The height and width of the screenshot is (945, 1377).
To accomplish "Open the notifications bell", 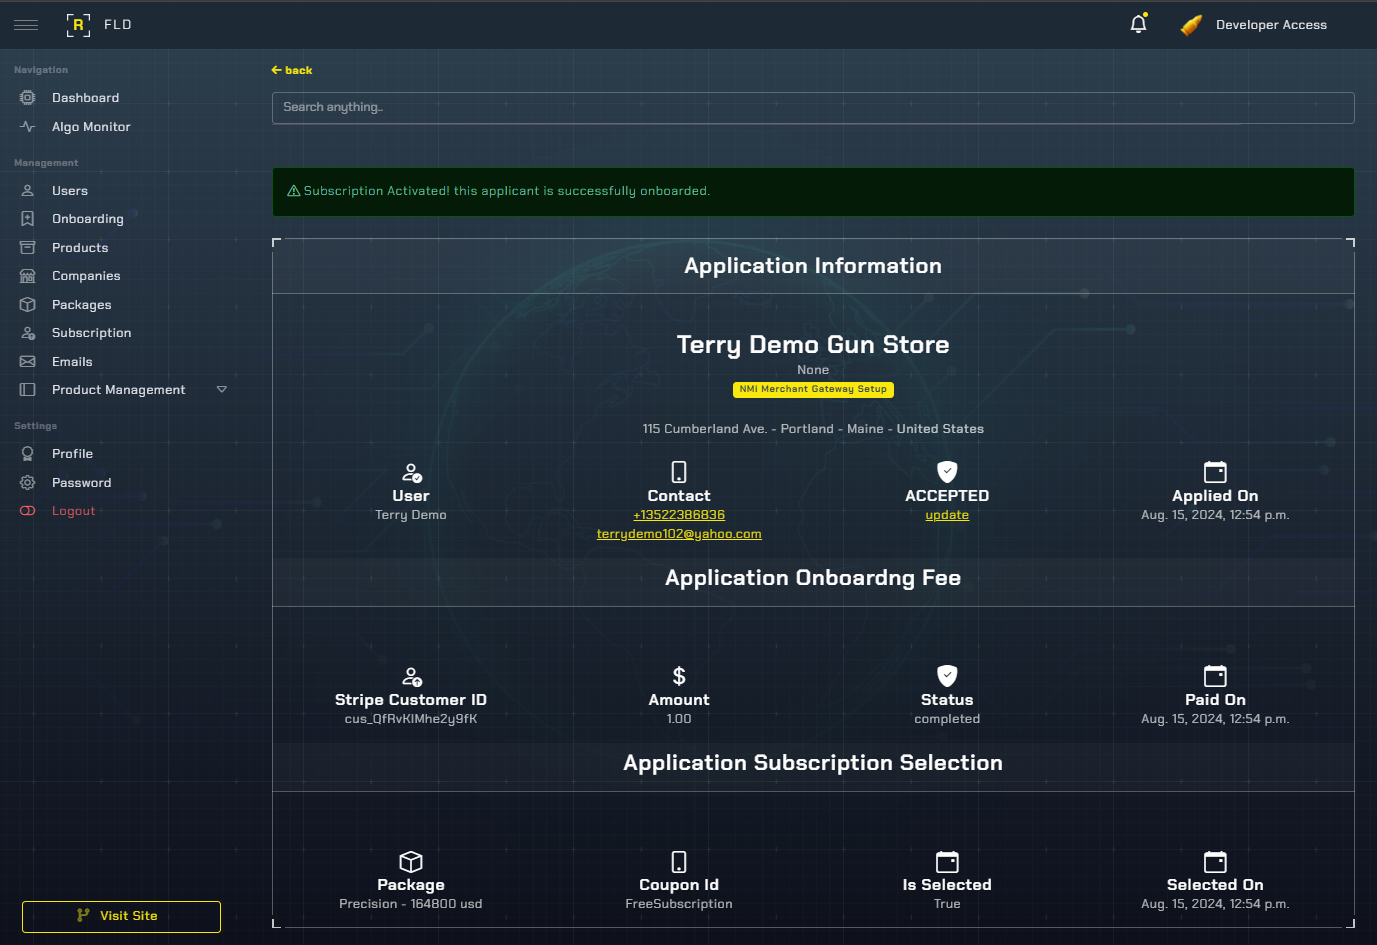I will click(x=1138, y=24).
